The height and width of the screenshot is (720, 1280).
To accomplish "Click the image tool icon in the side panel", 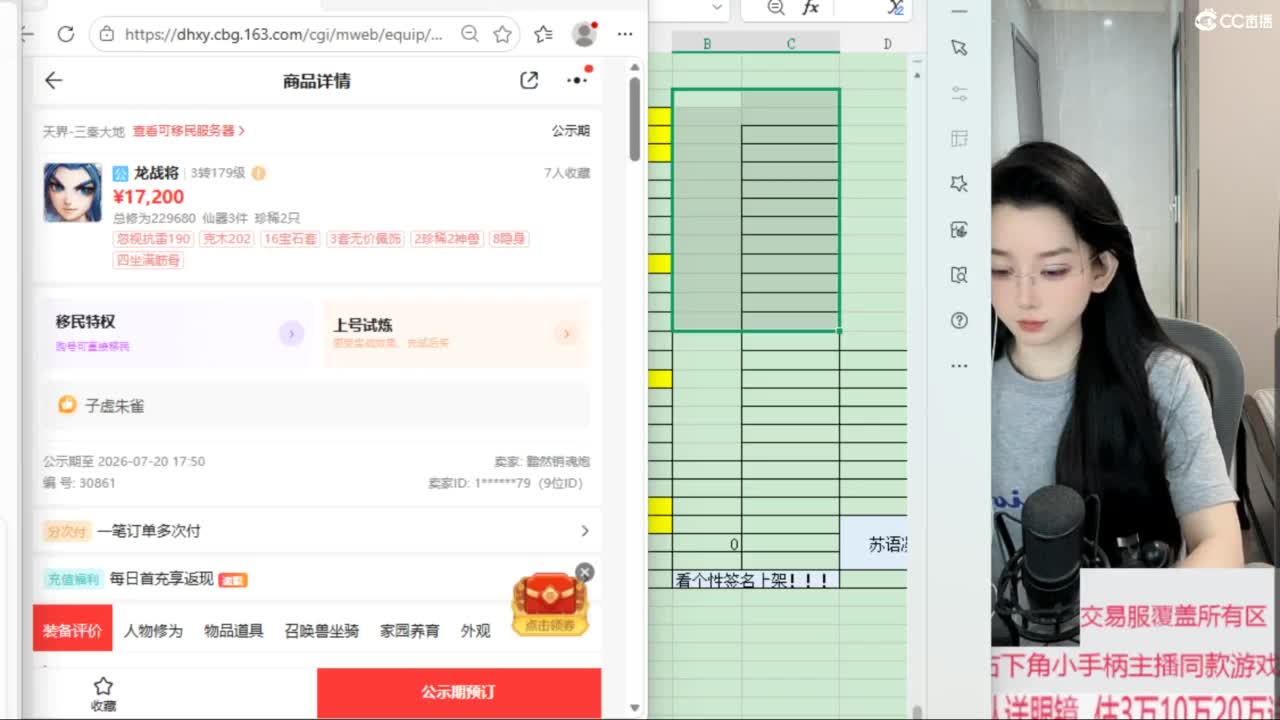I will pyautogui.click(x=959, y=230).
